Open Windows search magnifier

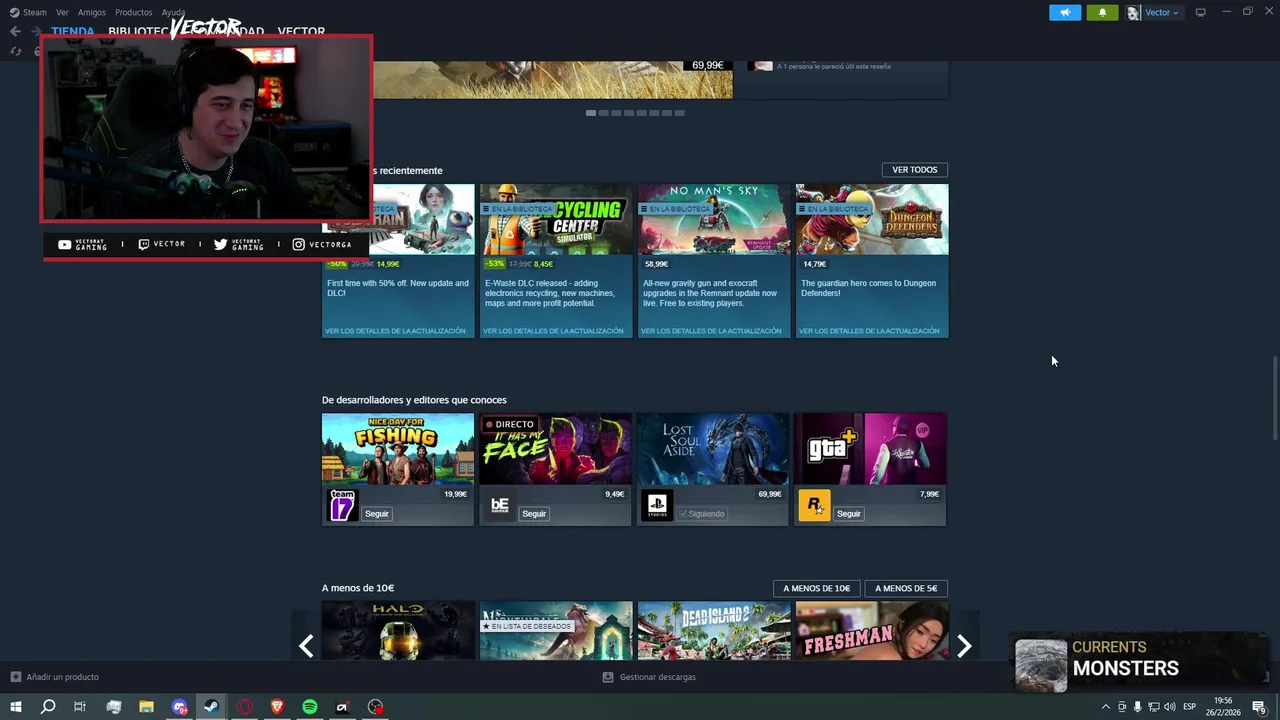48,707
